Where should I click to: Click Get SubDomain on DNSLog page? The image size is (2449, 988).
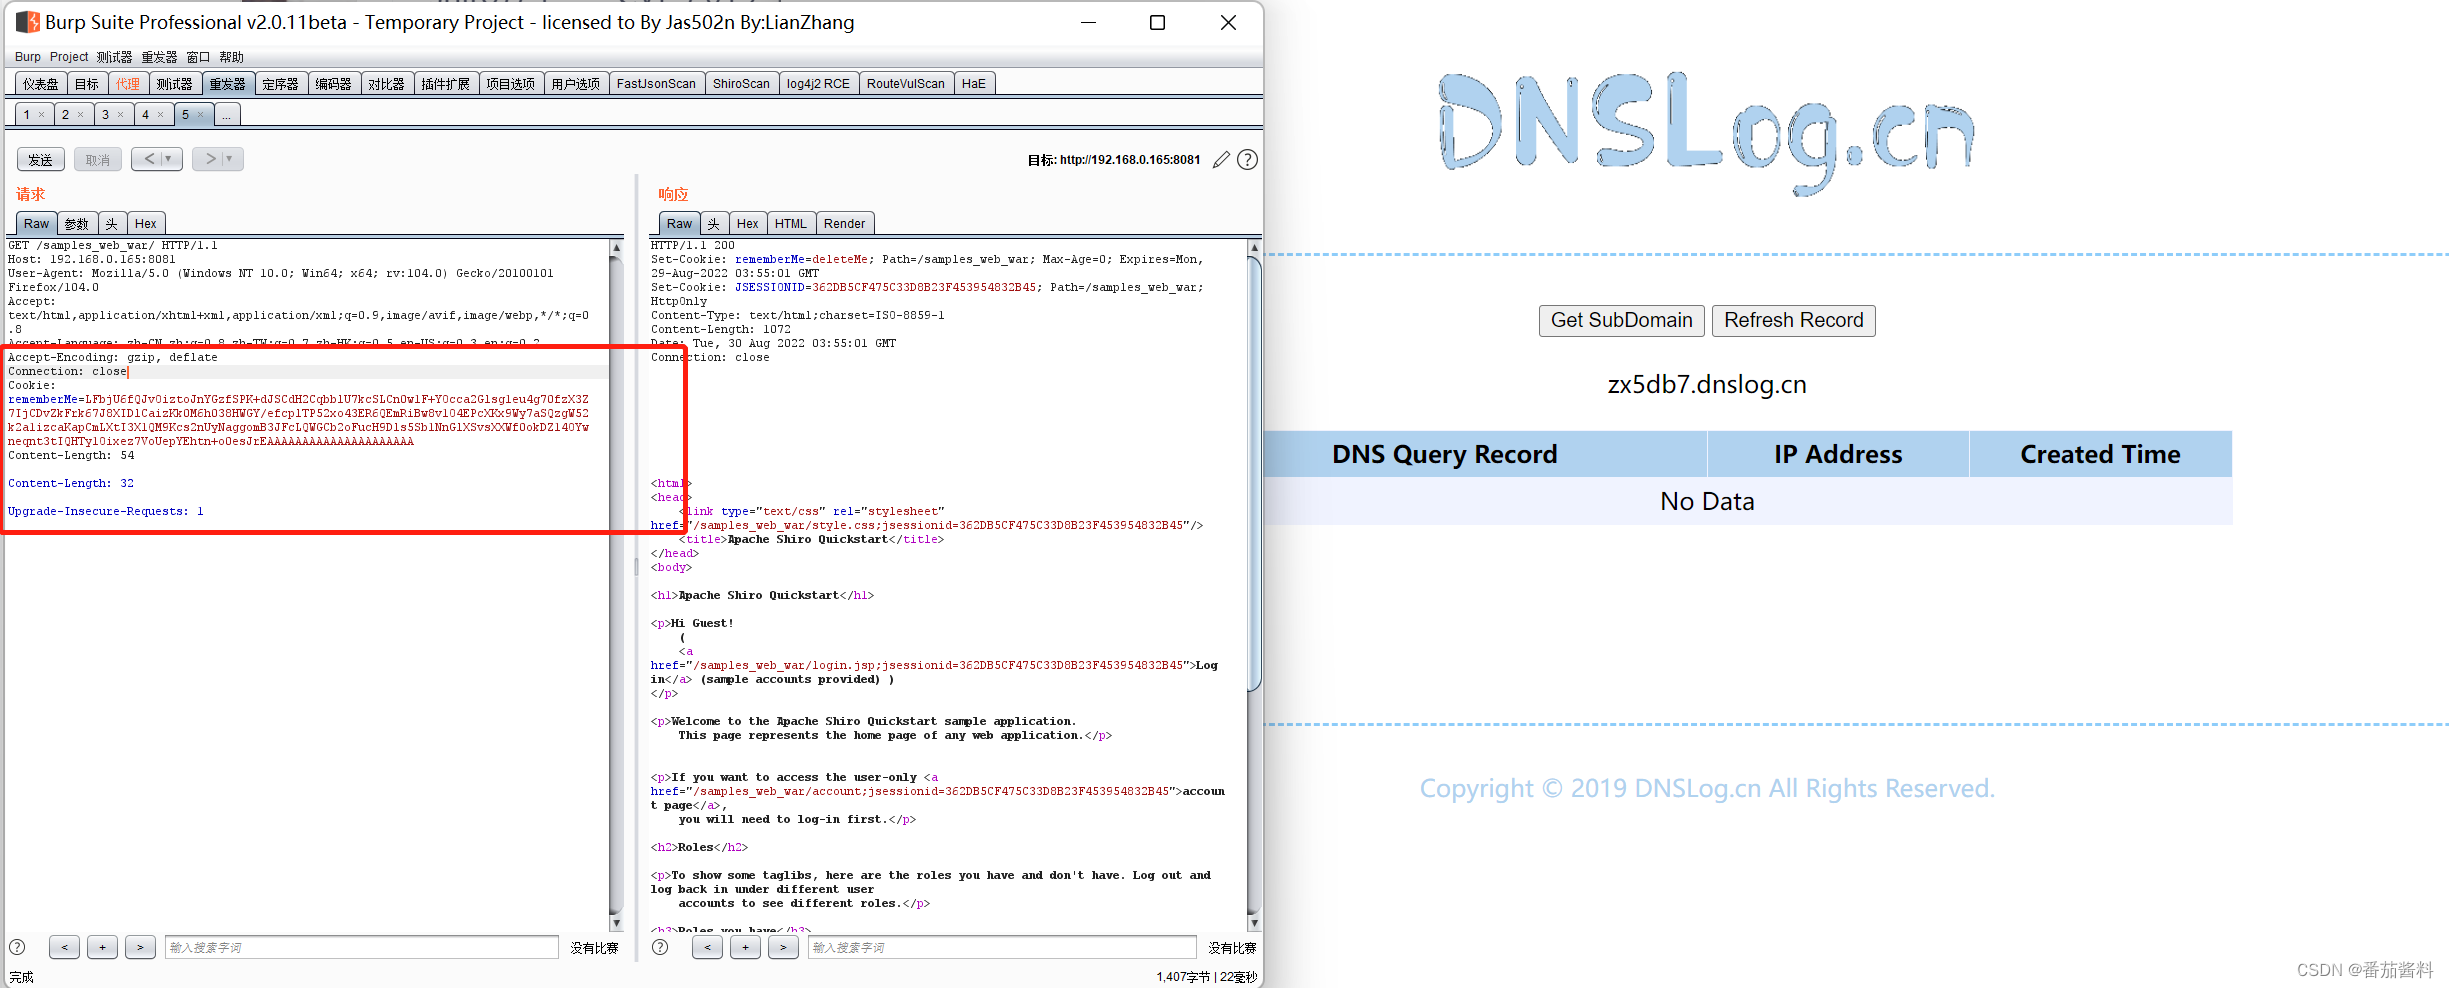(1622, 321)
